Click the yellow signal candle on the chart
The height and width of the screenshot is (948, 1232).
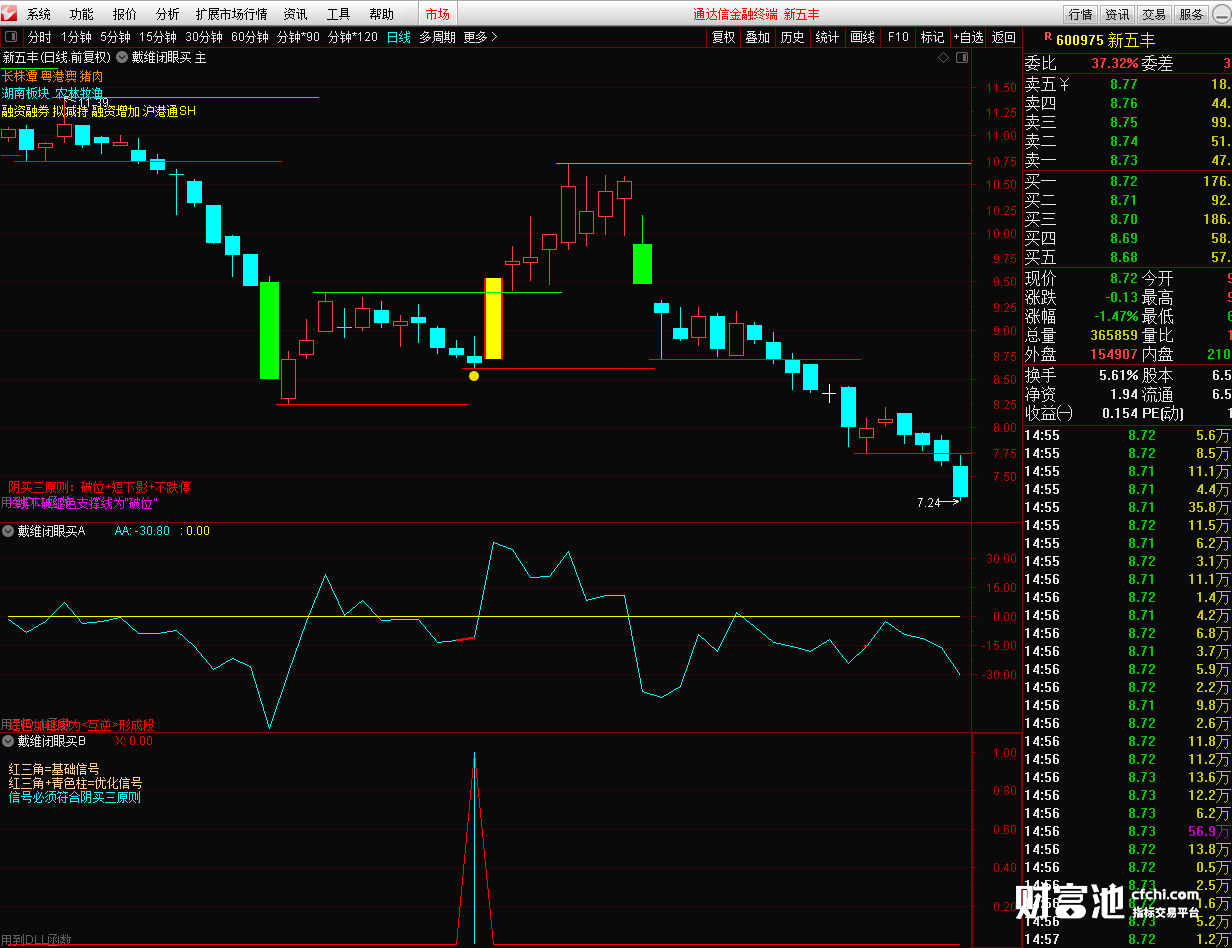pyautogui.click(x=493, y=318)
